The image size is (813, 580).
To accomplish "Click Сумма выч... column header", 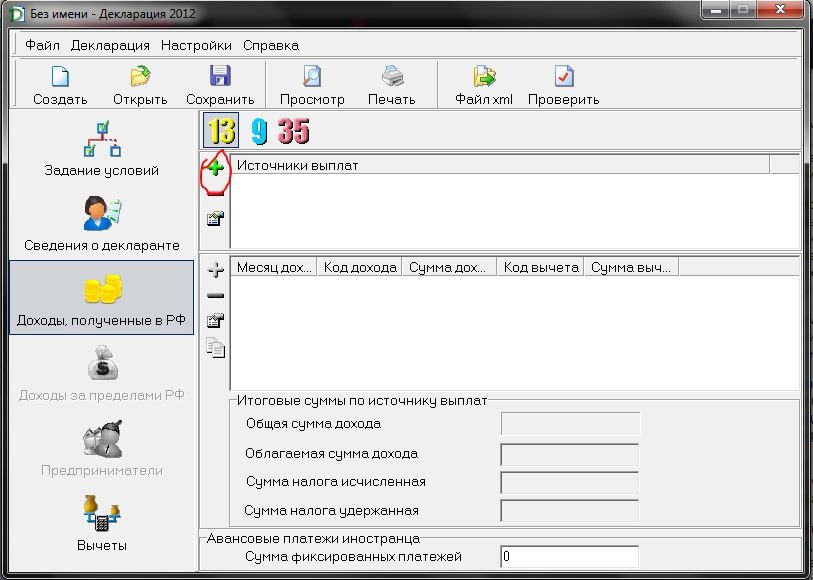I will 632,267.
